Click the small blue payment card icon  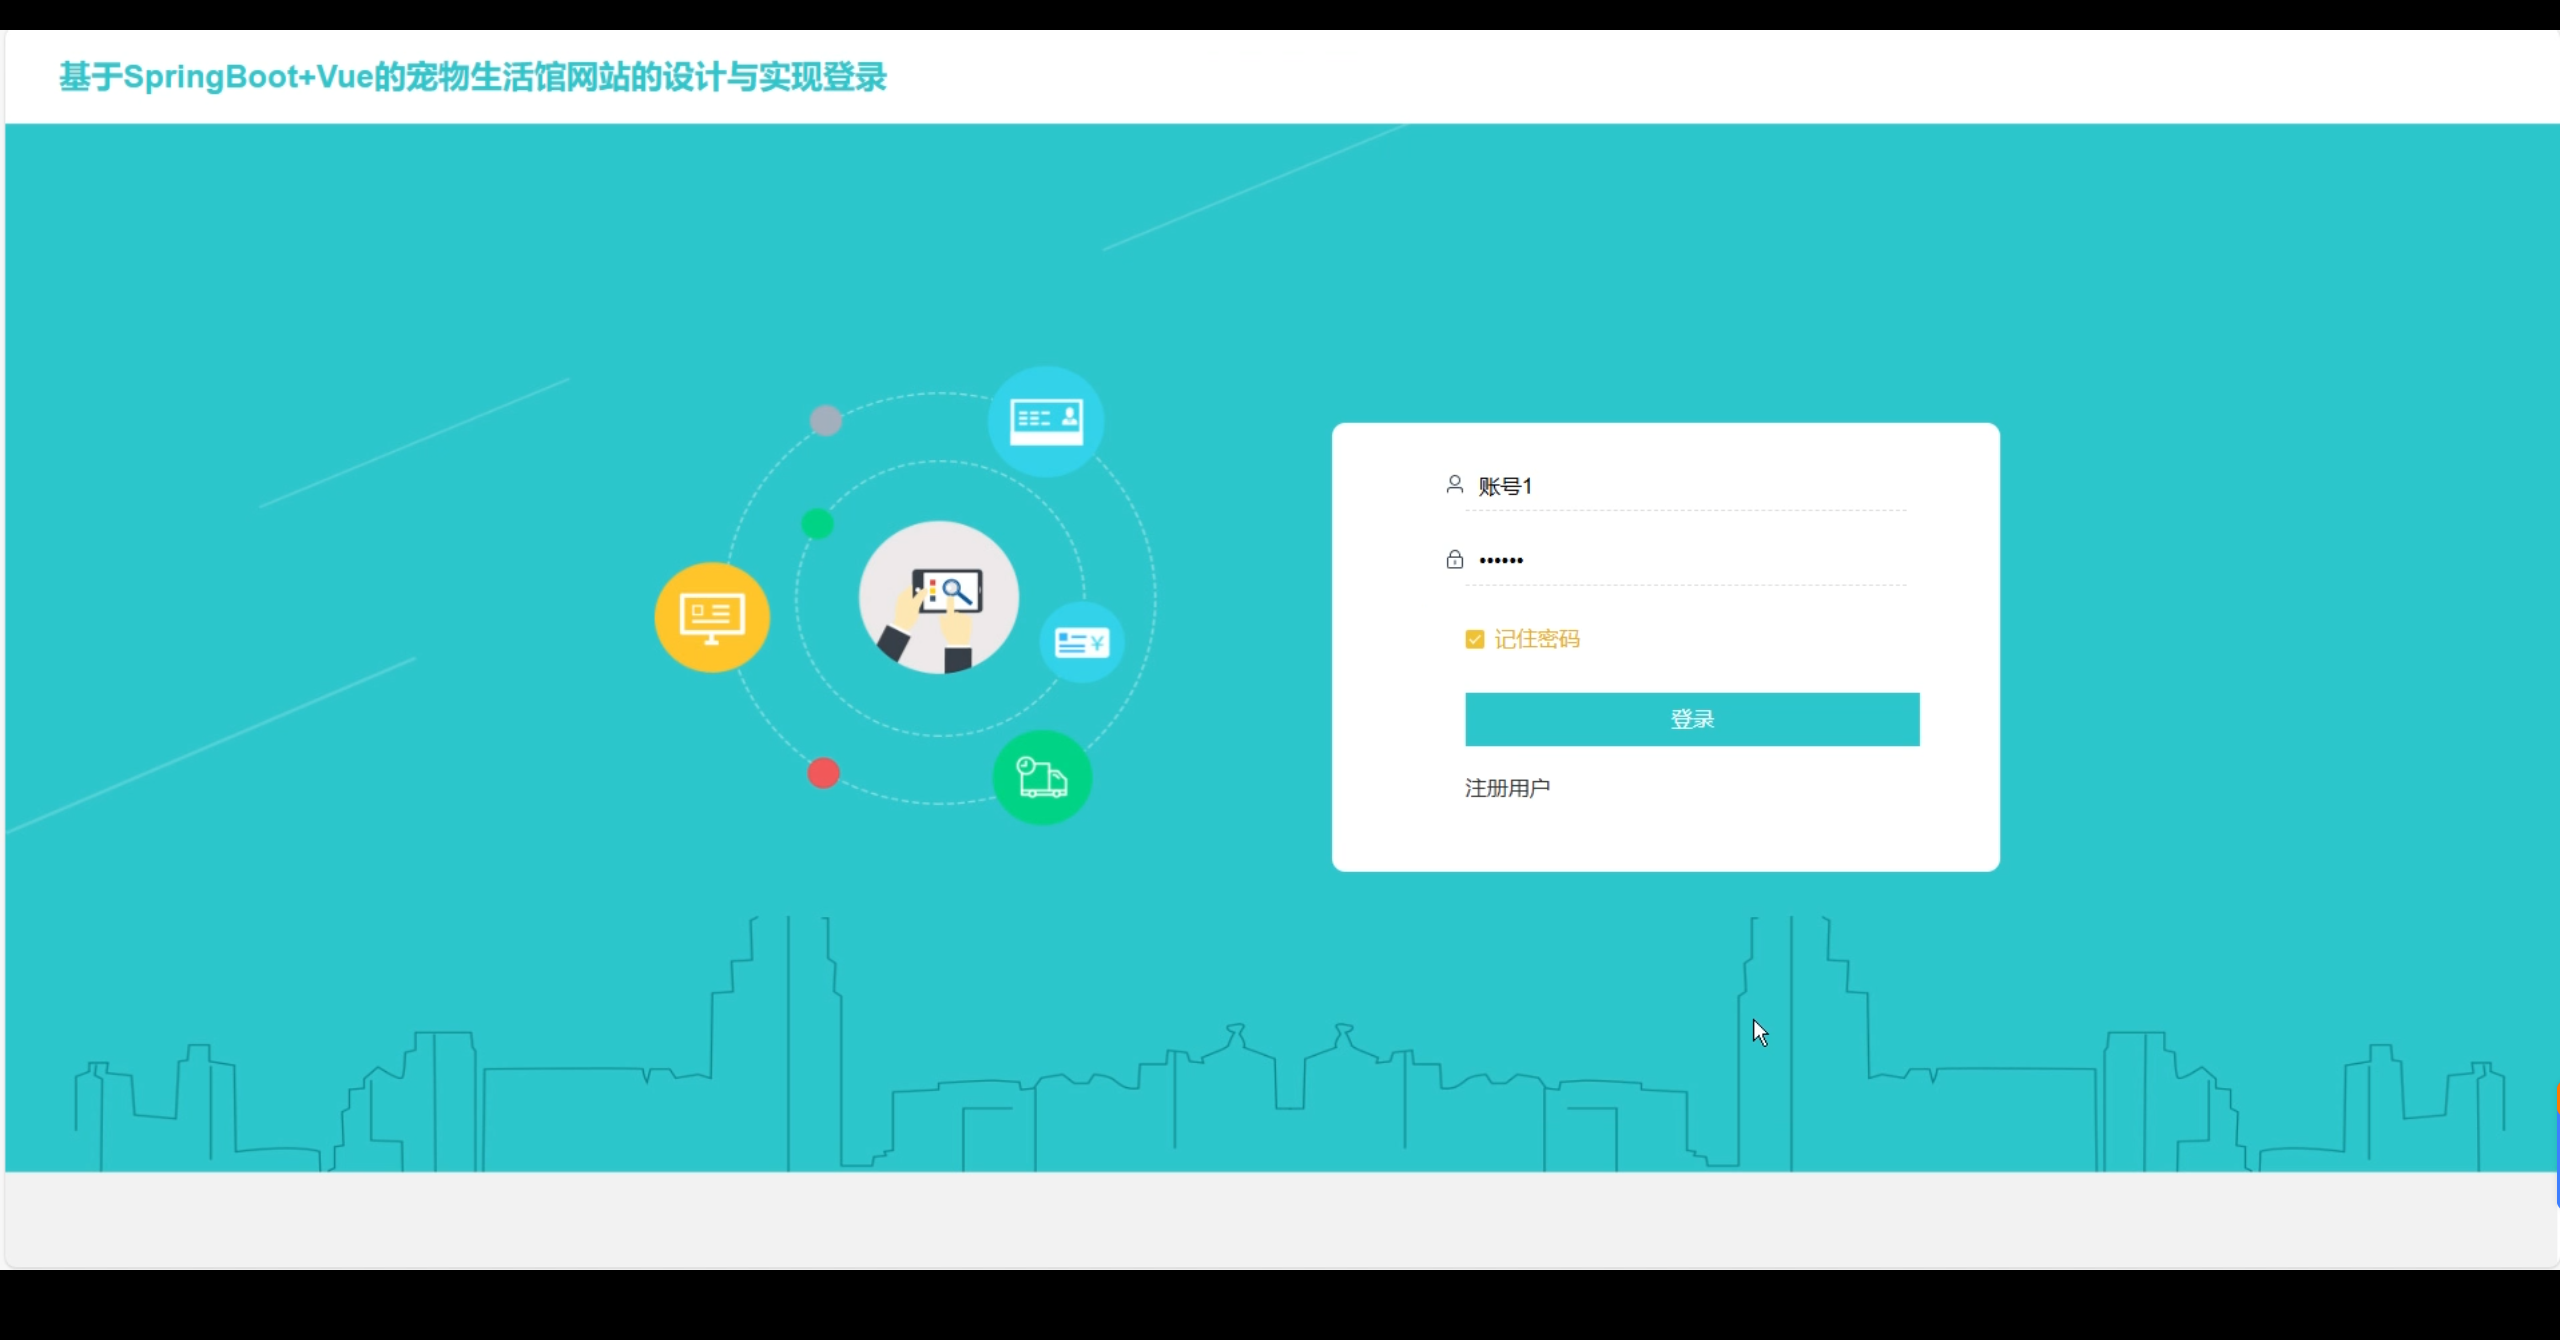click(x=1081, y=642)
